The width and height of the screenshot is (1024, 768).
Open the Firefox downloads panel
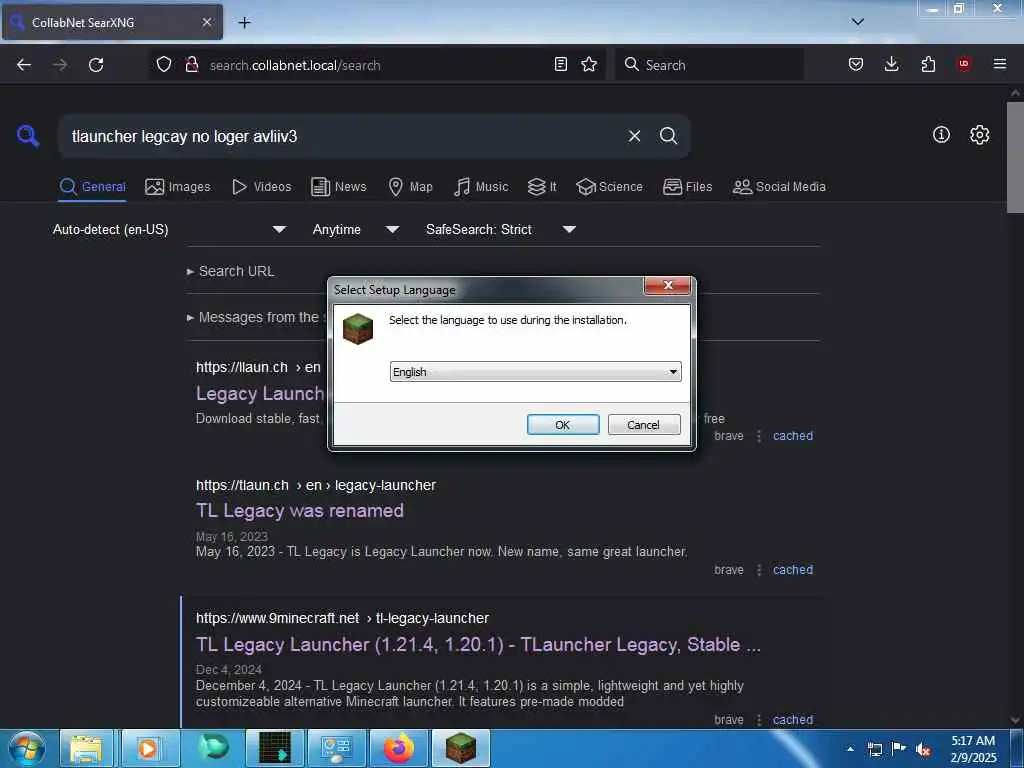pos(891,64)
